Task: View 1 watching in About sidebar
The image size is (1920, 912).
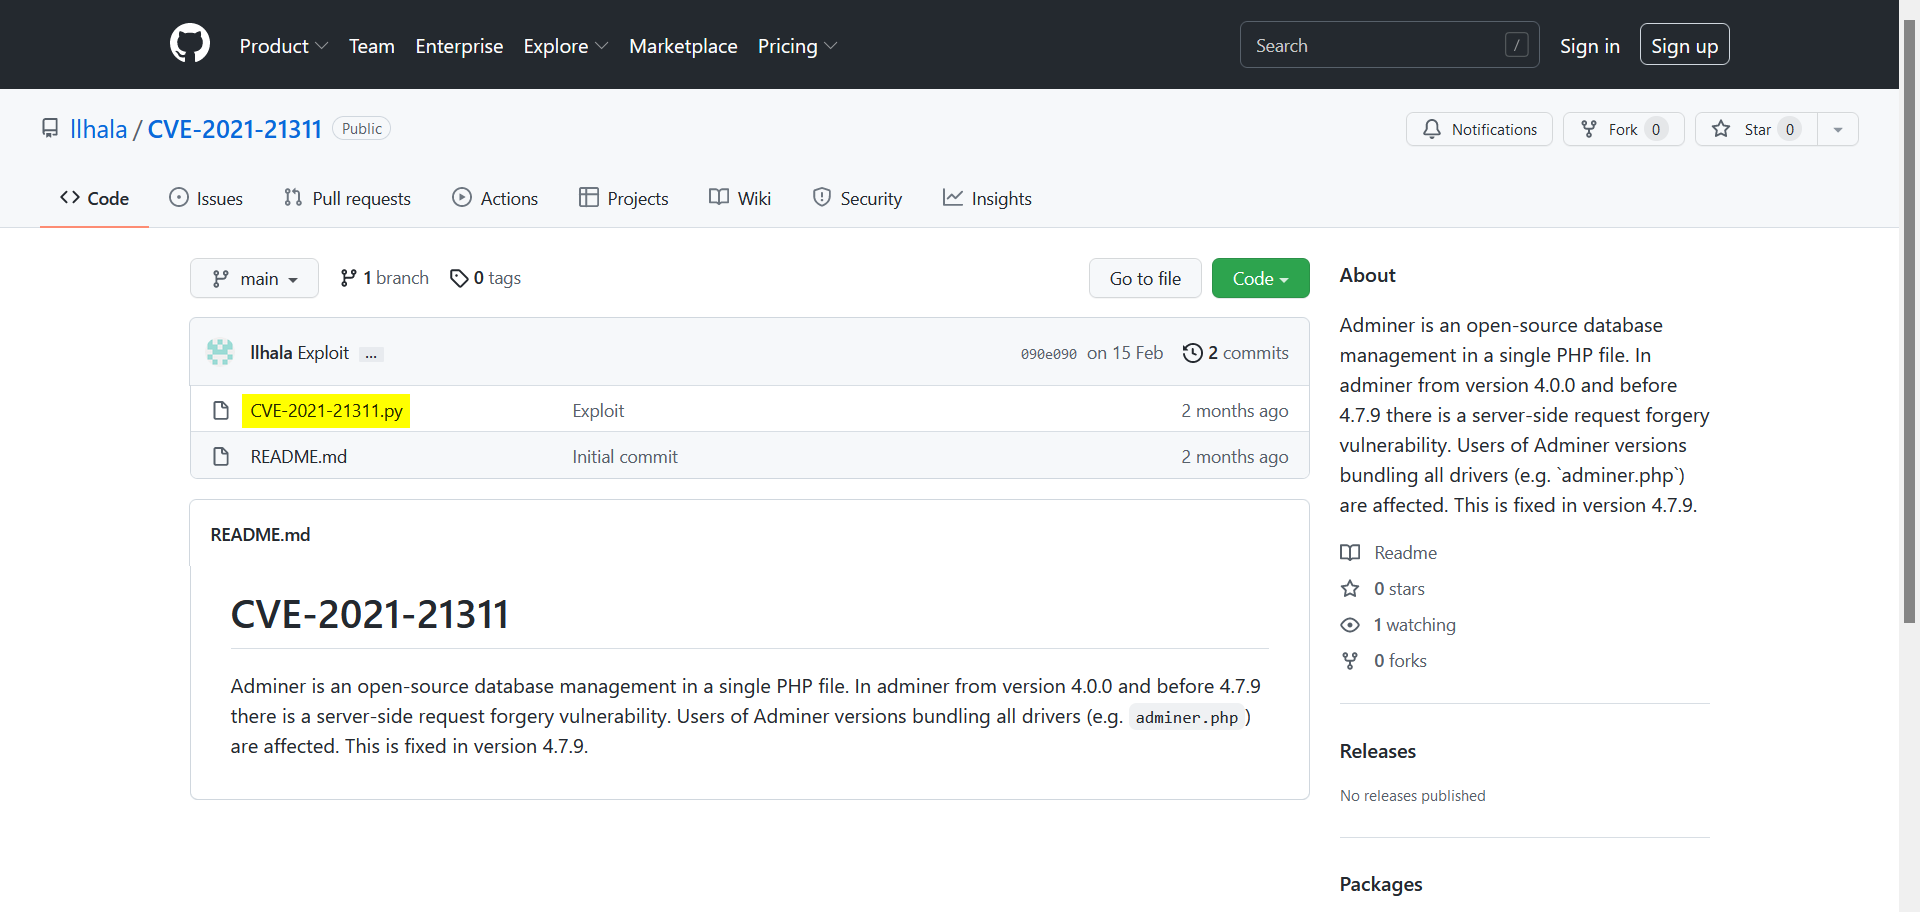Action: click(1414, 624)
